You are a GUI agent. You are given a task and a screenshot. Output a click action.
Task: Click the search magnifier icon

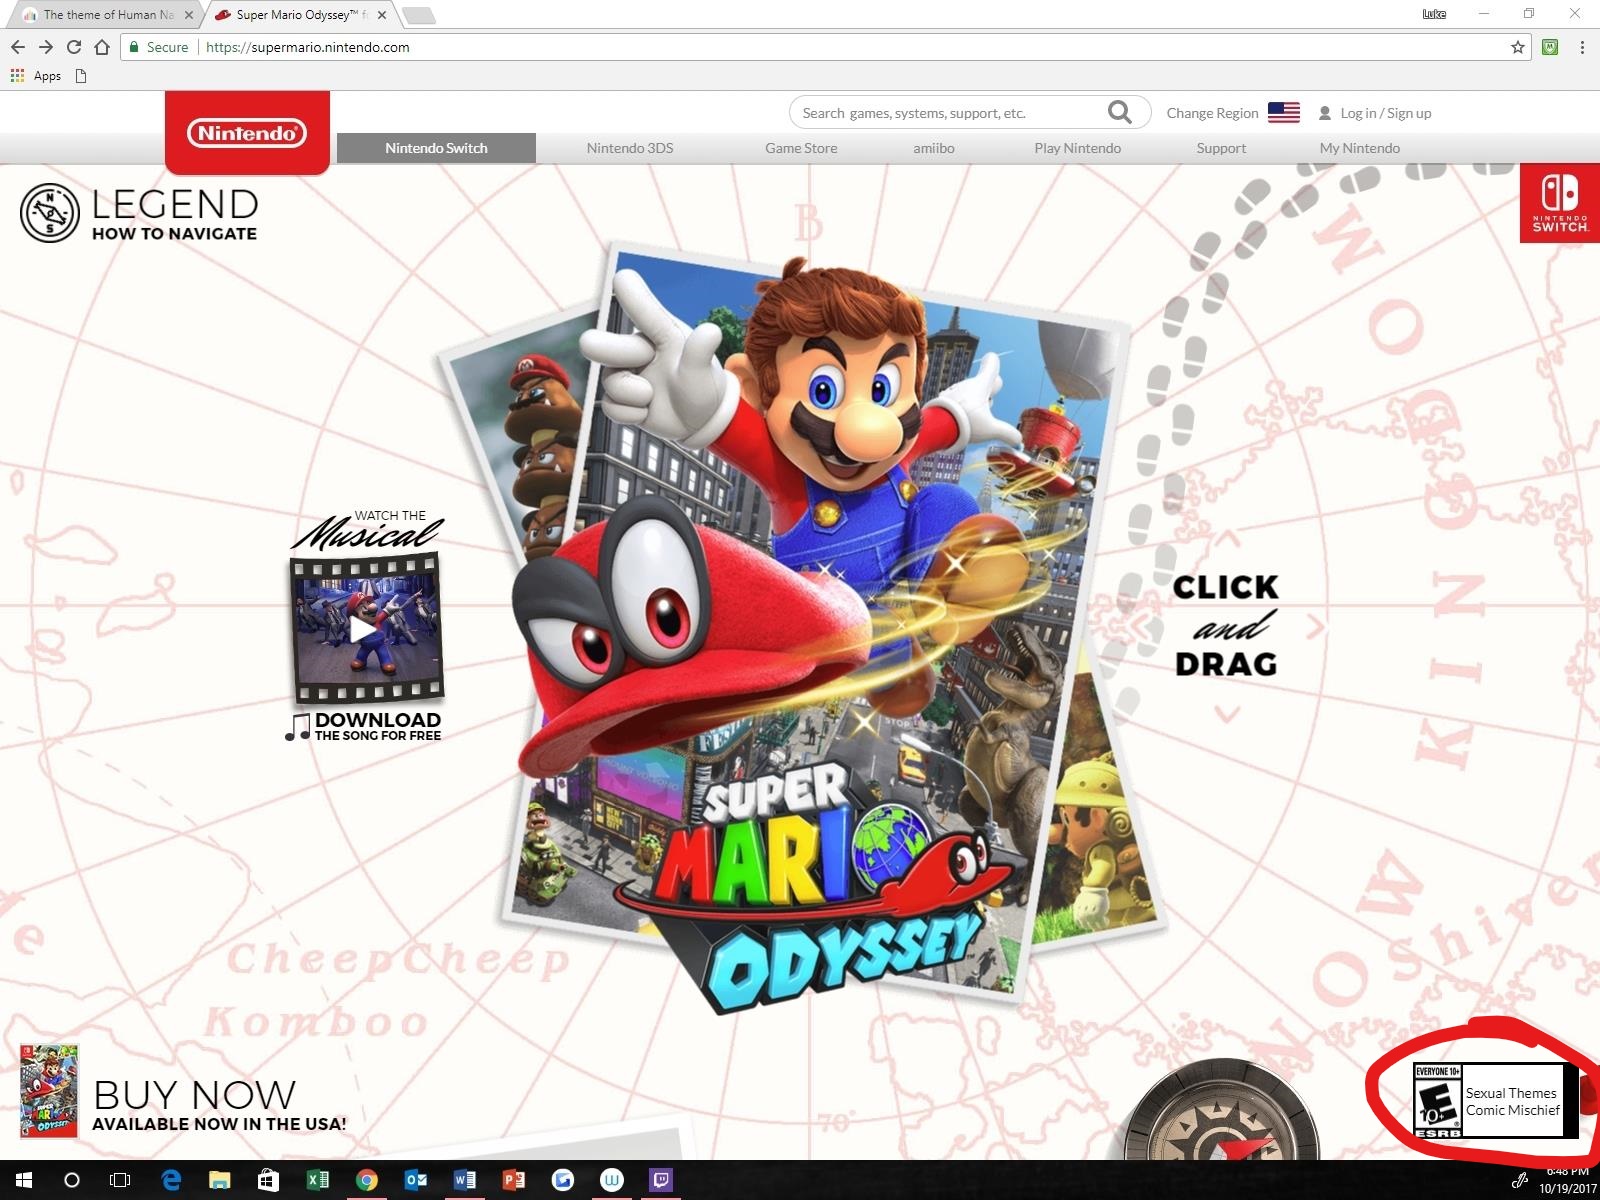(x=1119, y=112)
